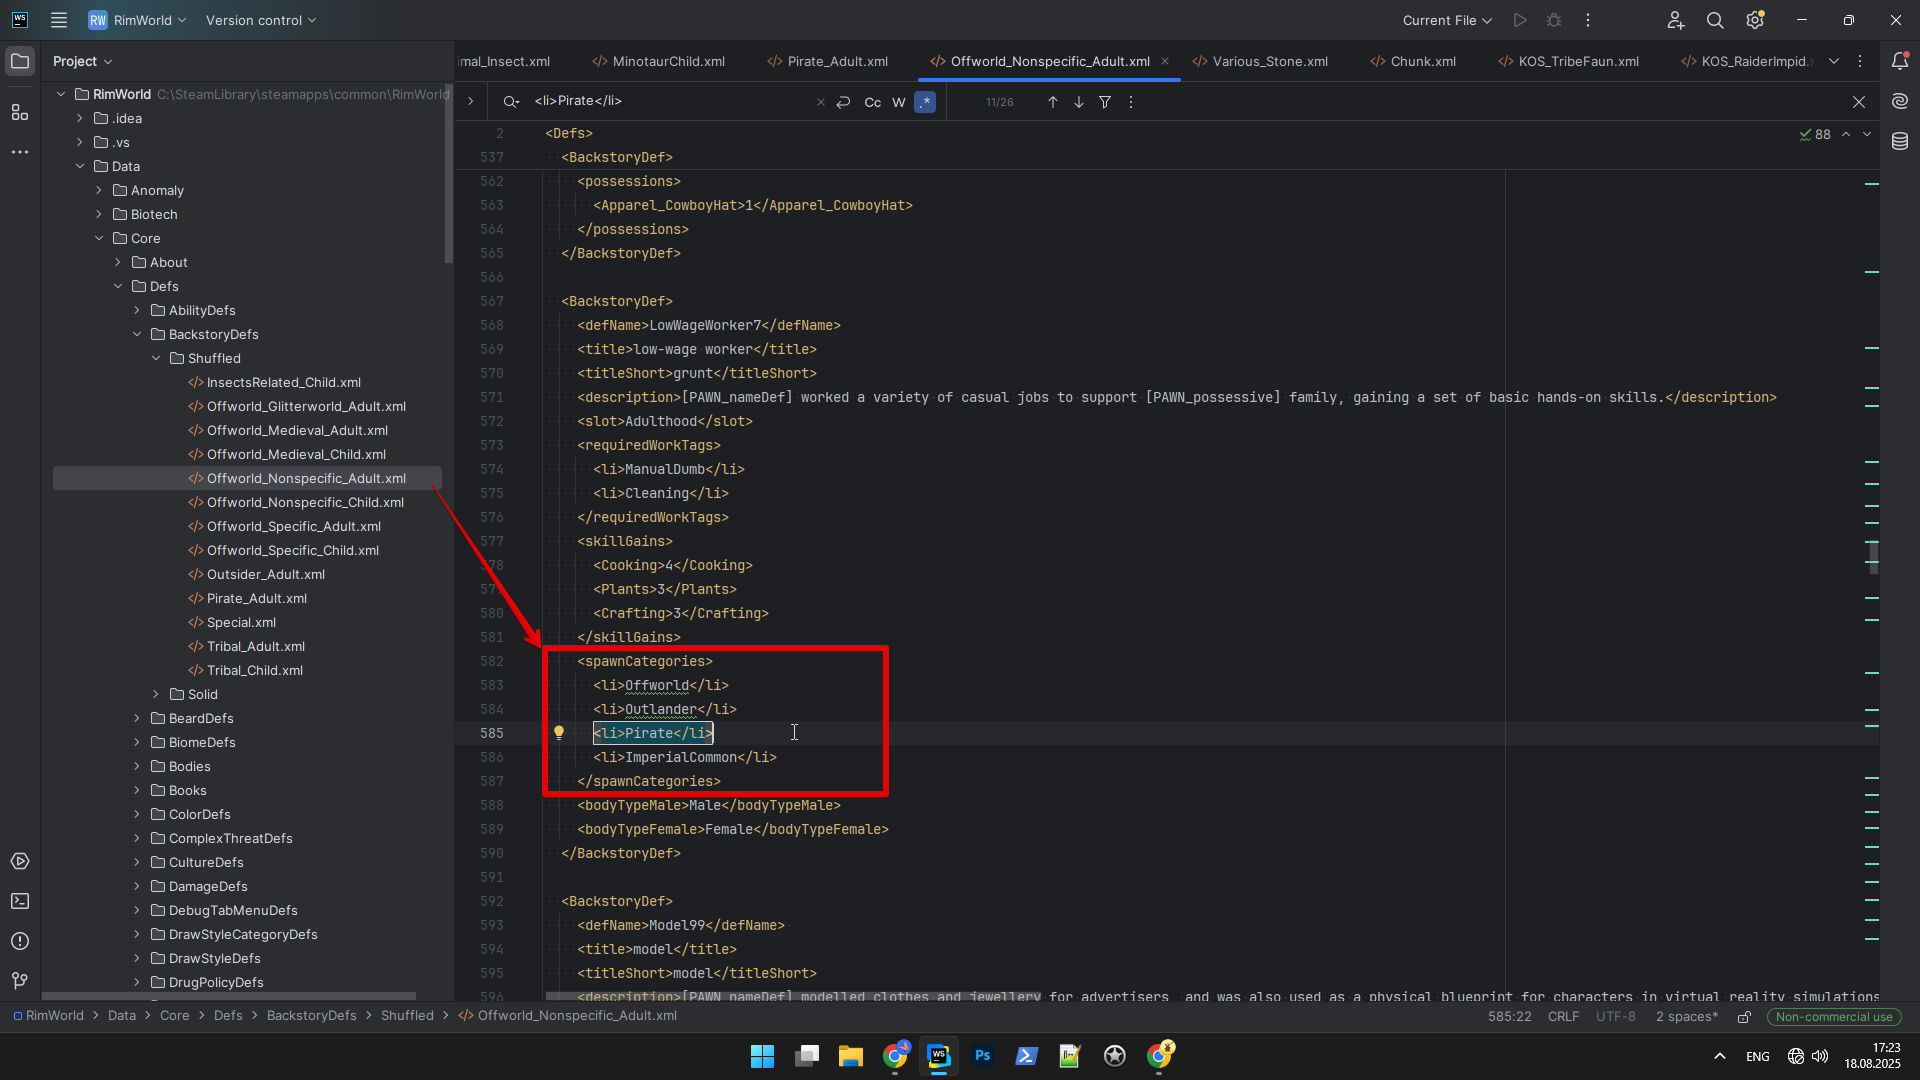Open the Structure tool window icon

click(20, 112)
